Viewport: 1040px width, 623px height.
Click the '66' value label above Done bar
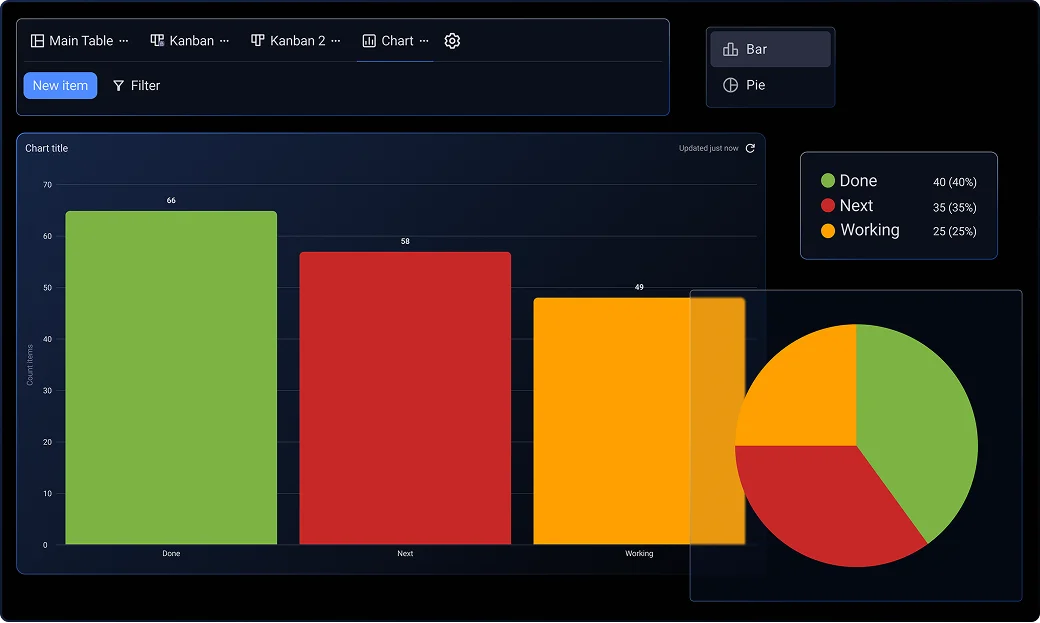pyautogui.click(x=171, y=200)
